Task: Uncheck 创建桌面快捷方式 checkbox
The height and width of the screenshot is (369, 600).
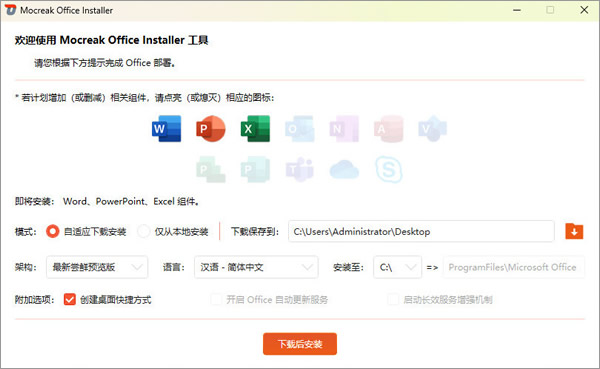Action: [x=70, y=299]
